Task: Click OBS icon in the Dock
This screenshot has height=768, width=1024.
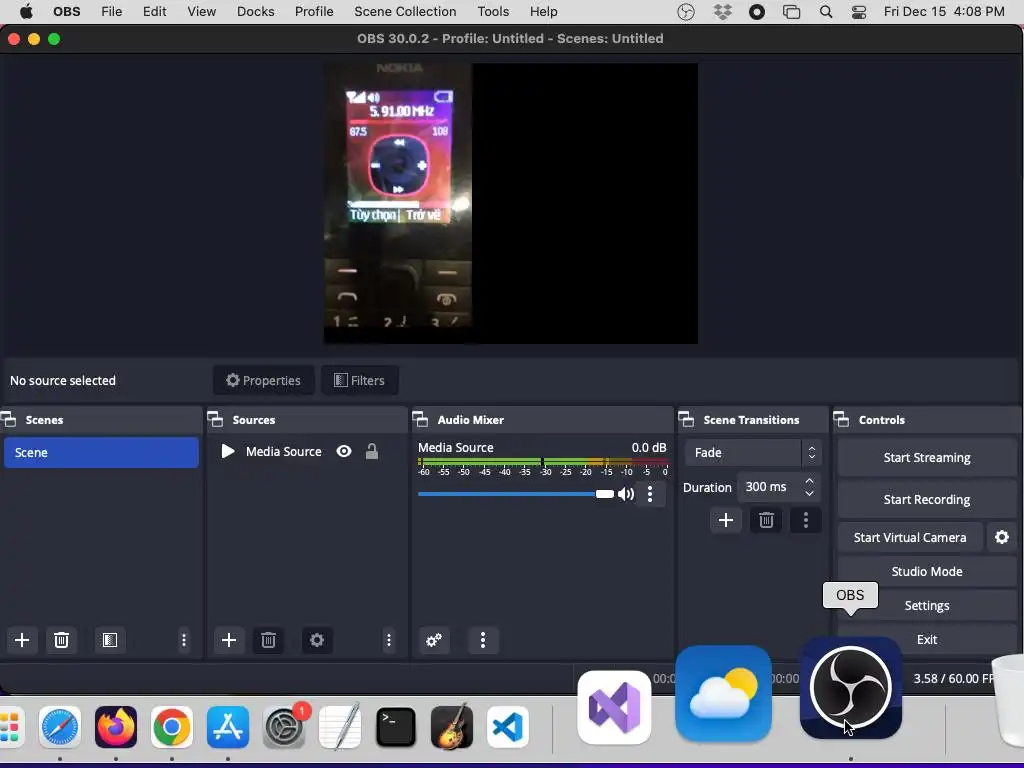Action: tap(851, 688)
